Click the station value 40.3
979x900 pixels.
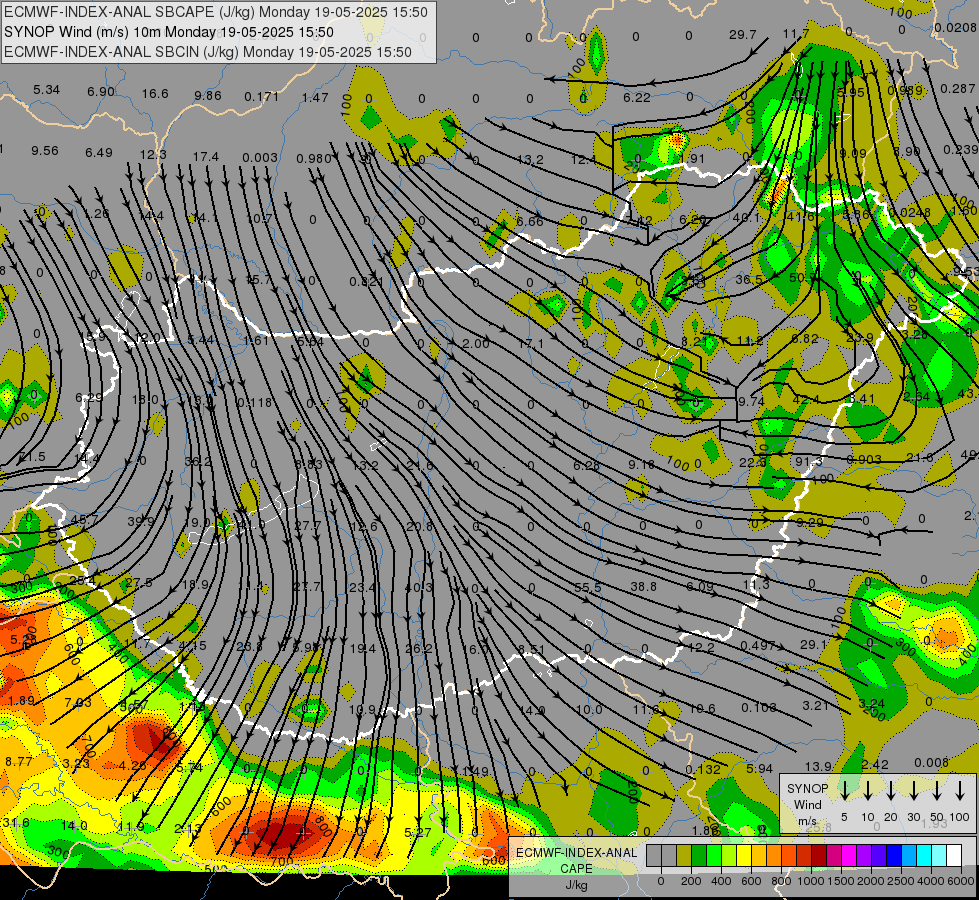click(x=418, y=588)
